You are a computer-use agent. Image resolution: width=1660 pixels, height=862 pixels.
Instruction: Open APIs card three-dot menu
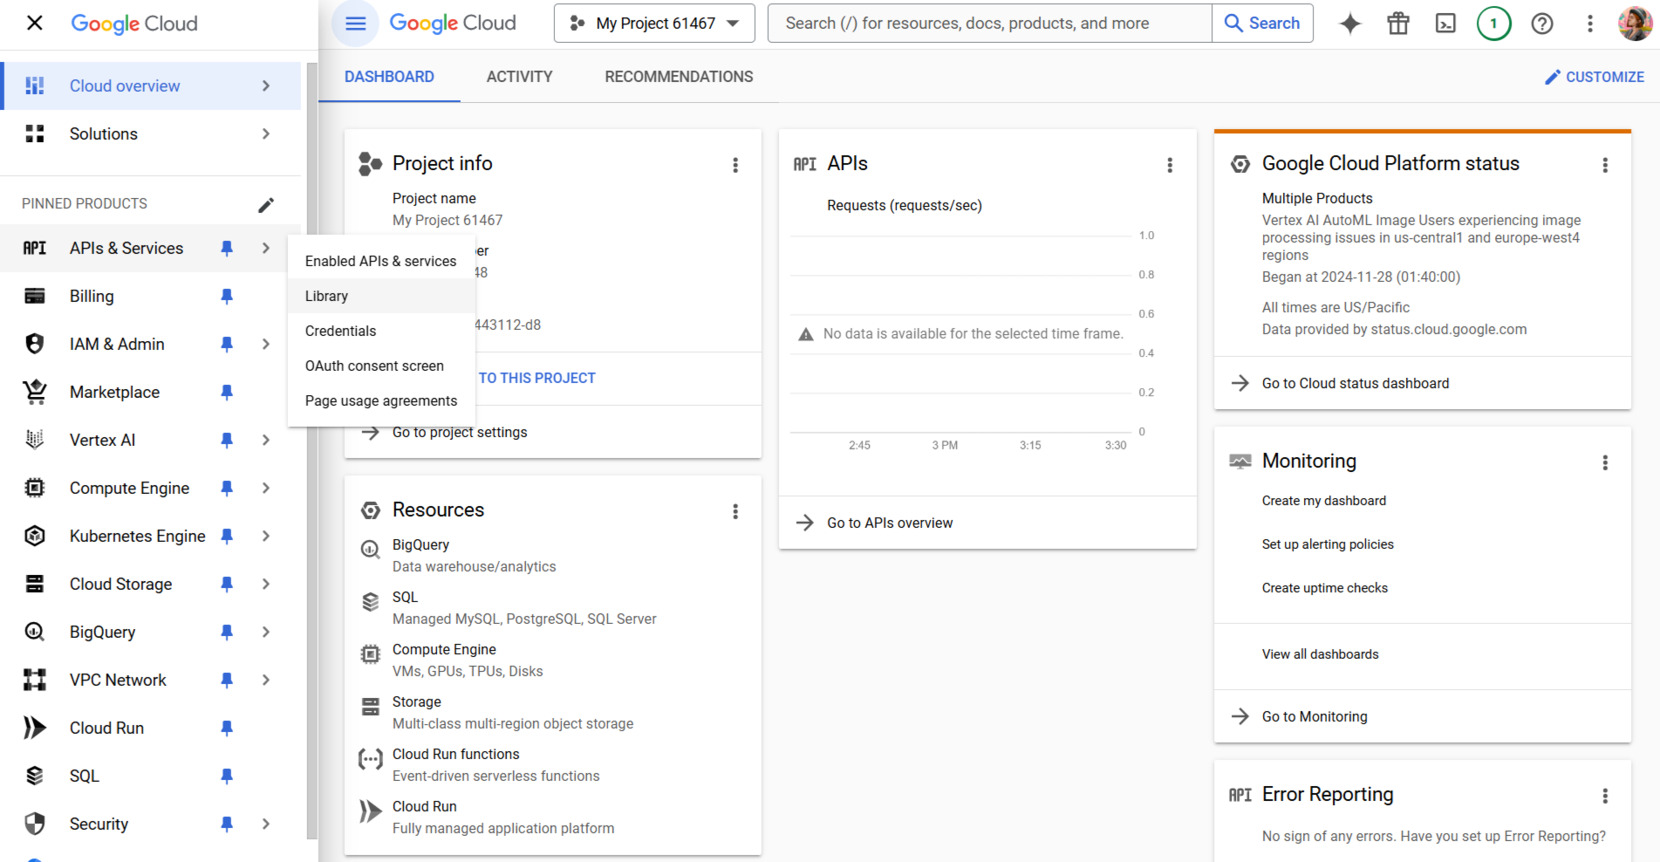tap(1170, 165)
